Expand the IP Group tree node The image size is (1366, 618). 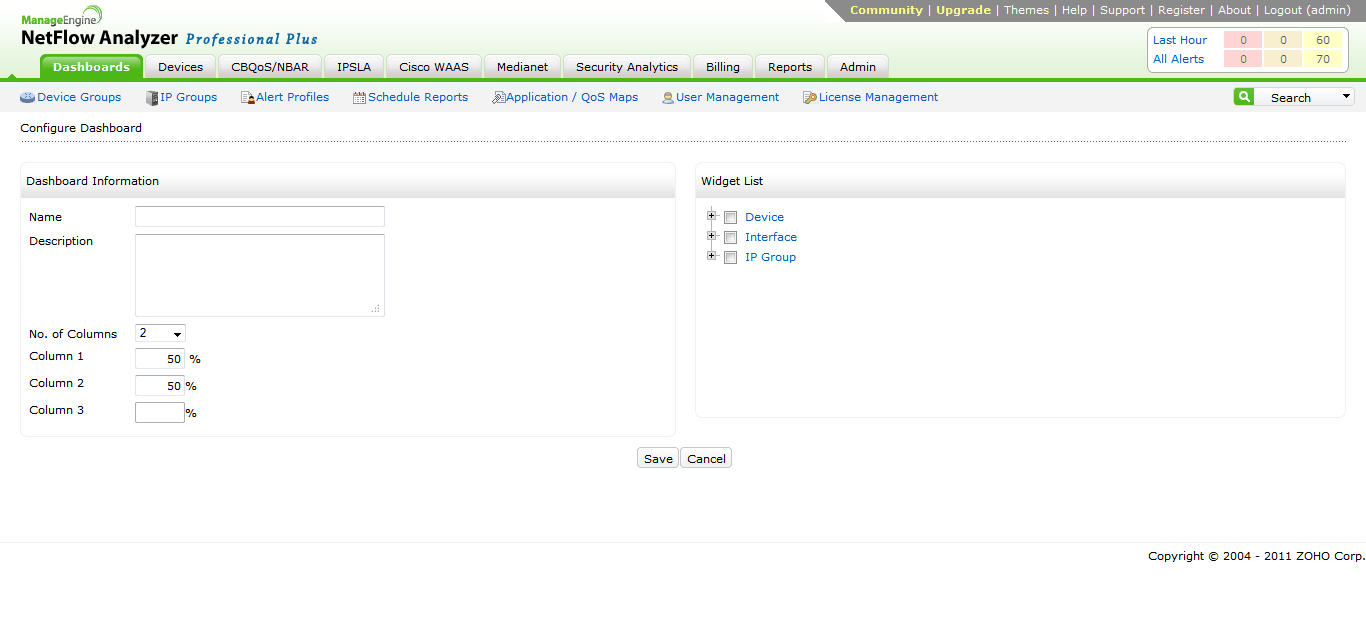point(712,256)
